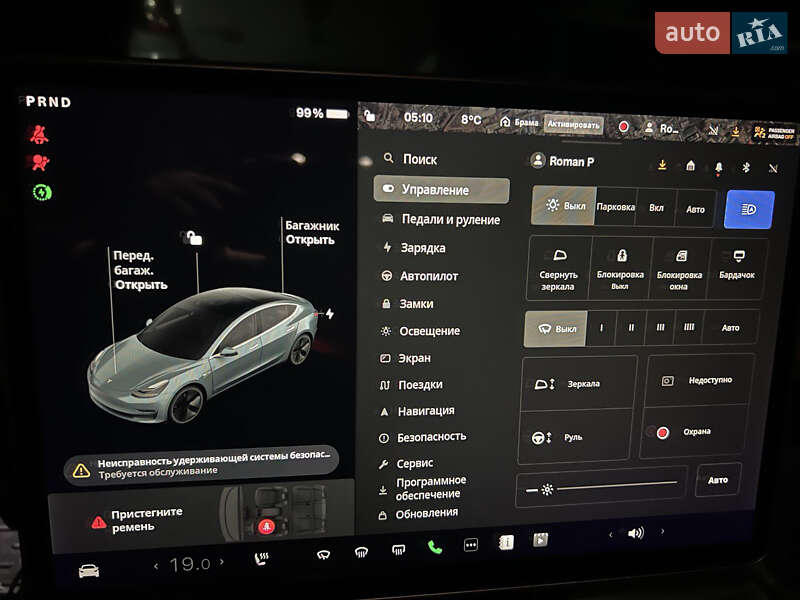Set wipers to speed II
The image size is (800, 600).
pos(631,327)
